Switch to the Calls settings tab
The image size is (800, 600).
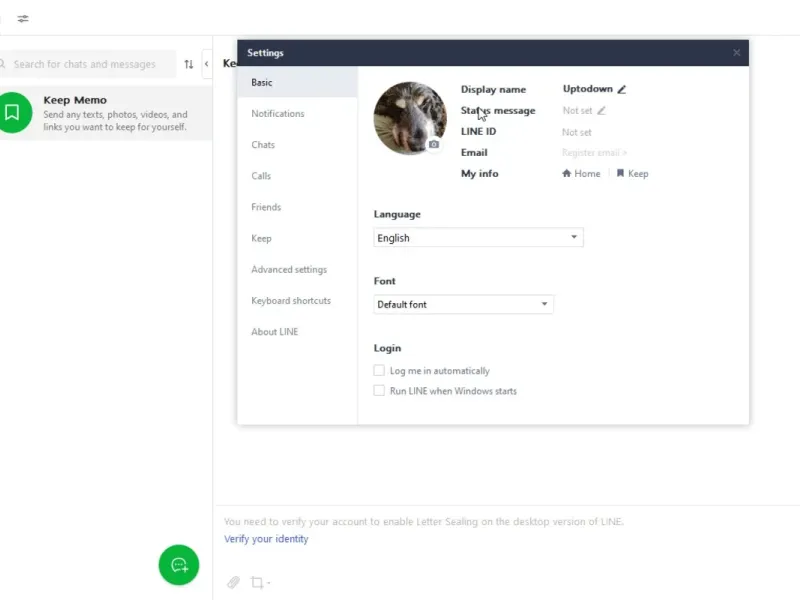pyautogui.click(x=297, y=176)
